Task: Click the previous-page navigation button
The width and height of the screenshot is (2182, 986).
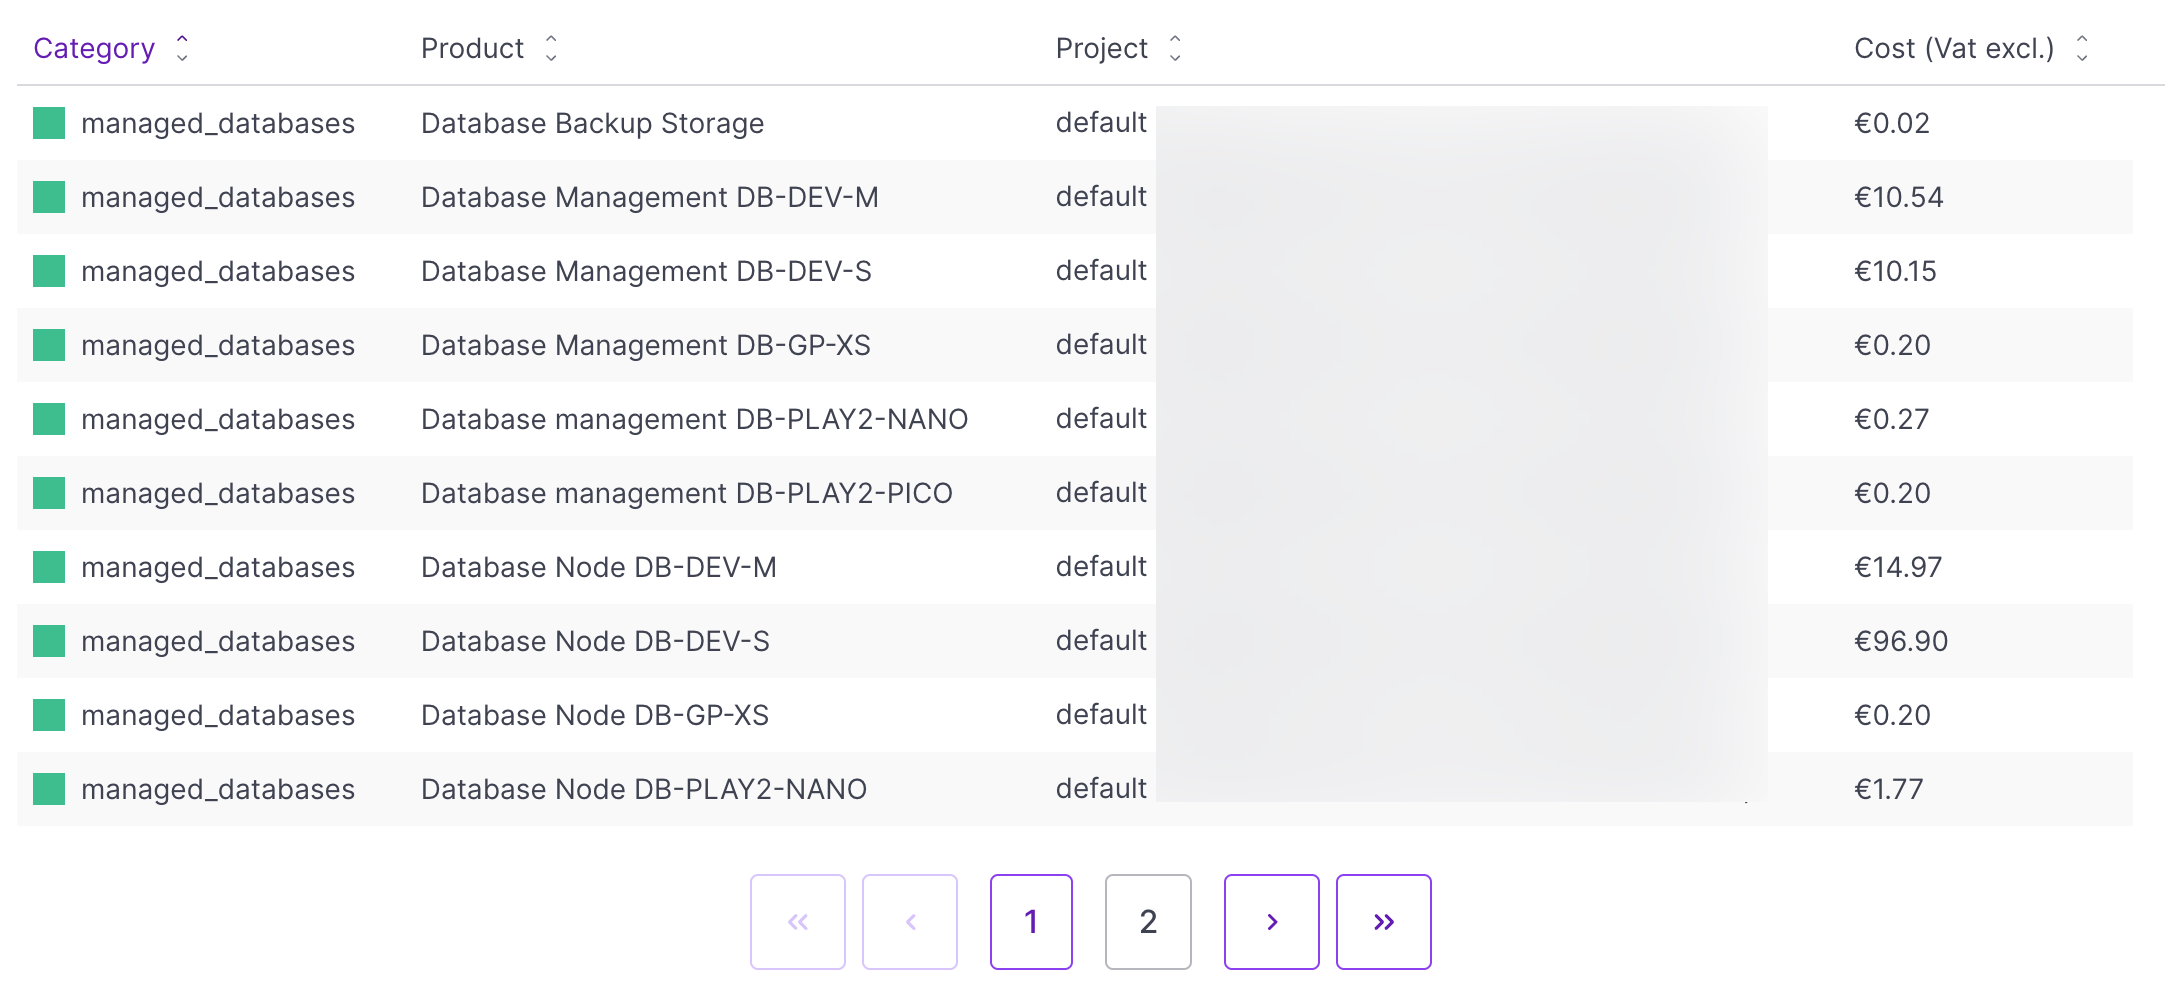Action: tap(909, 921)
